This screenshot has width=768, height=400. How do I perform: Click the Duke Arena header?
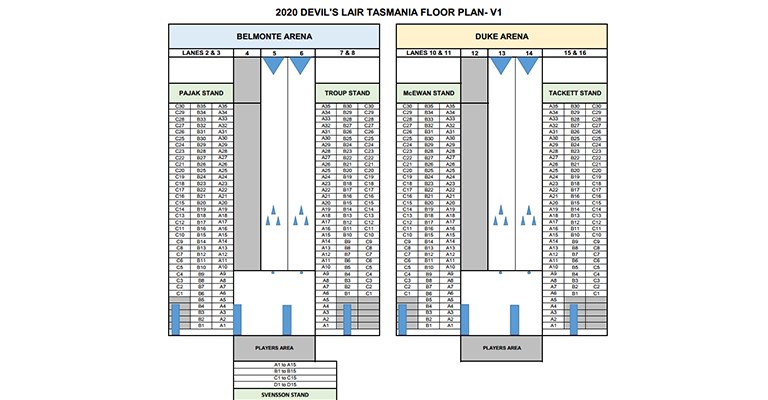coord(502,36)
